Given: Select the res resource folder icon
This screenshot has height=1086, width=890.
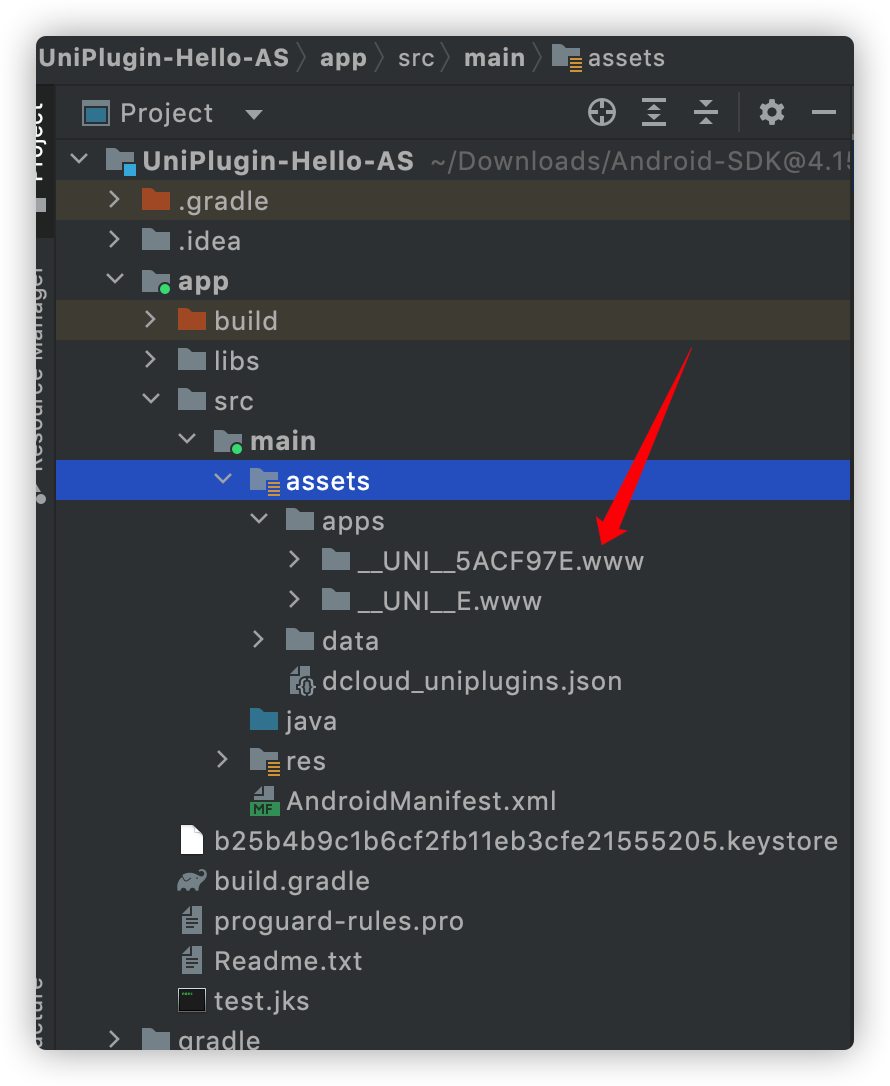Looking at the screenshot, I should point(265,761).
